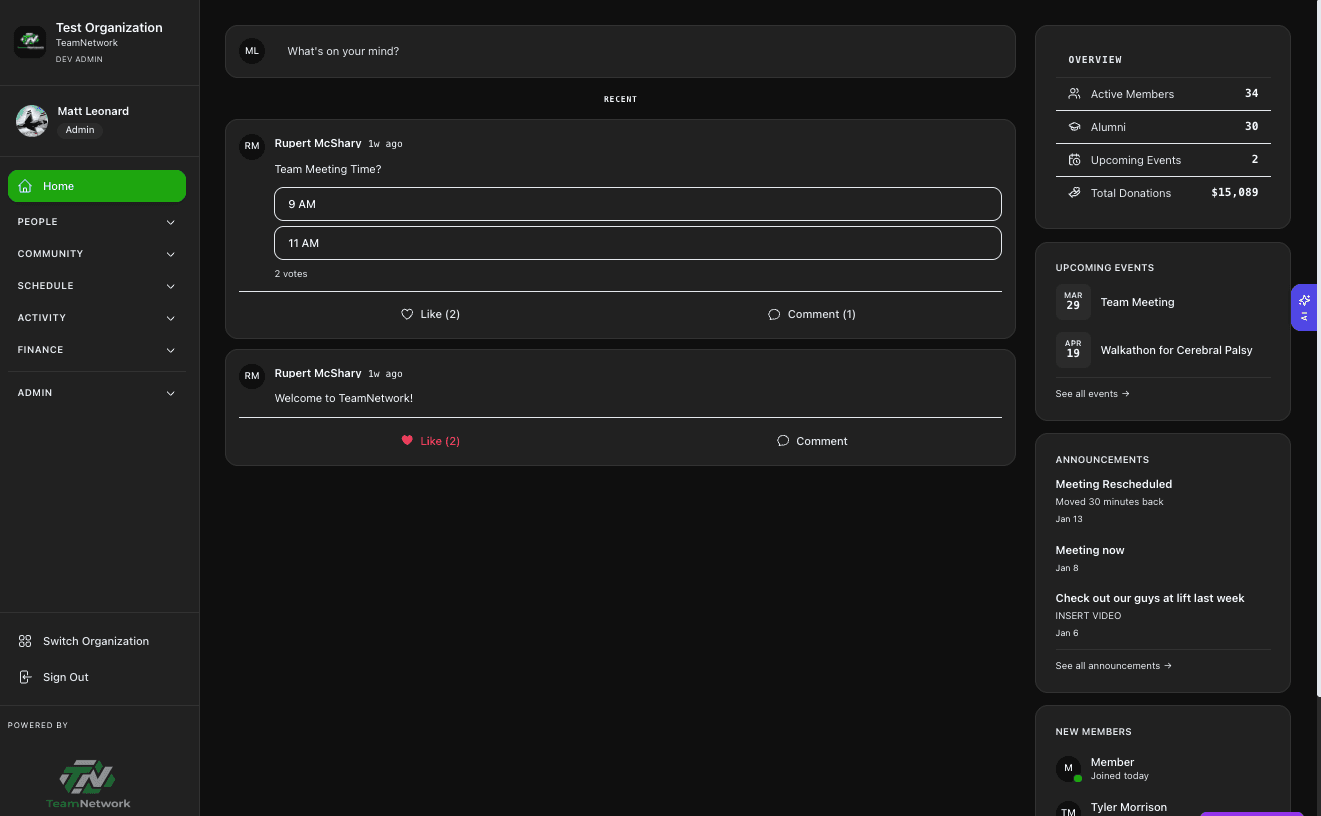Unlike the Welcome to TeamNetwork post
The image size is (1321, 816).
click(x=430, y=441)
